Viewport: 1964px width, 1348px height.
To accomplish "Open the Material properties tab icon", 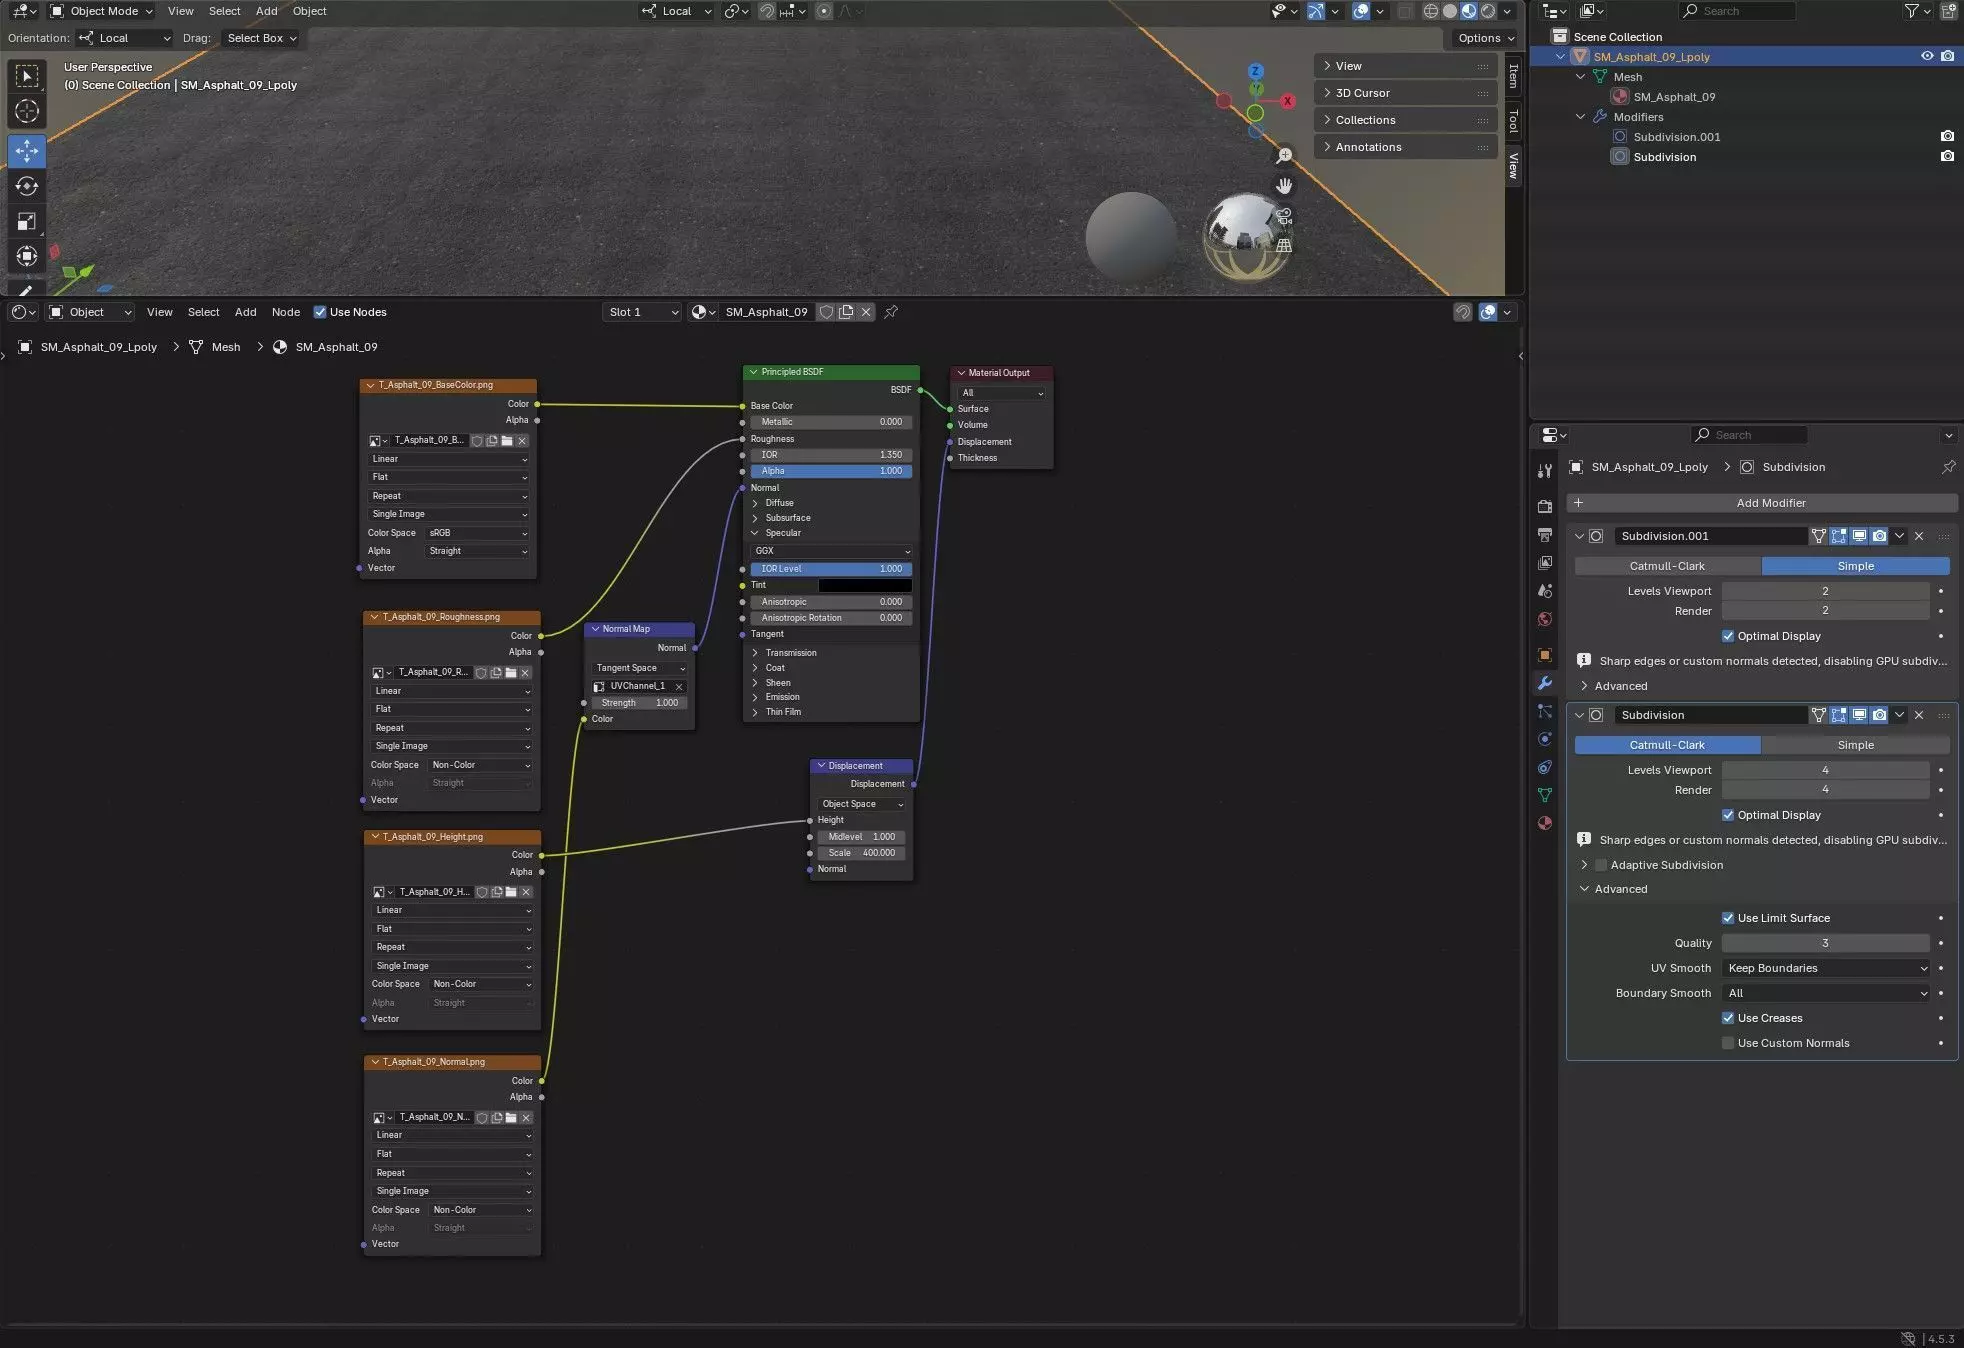I will (1545, 823).
